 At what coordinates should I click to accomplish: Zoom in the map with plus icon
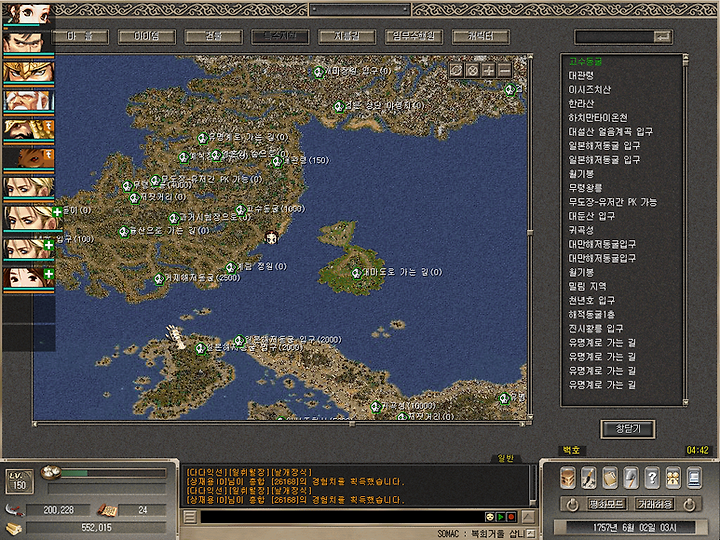point(489,70)
